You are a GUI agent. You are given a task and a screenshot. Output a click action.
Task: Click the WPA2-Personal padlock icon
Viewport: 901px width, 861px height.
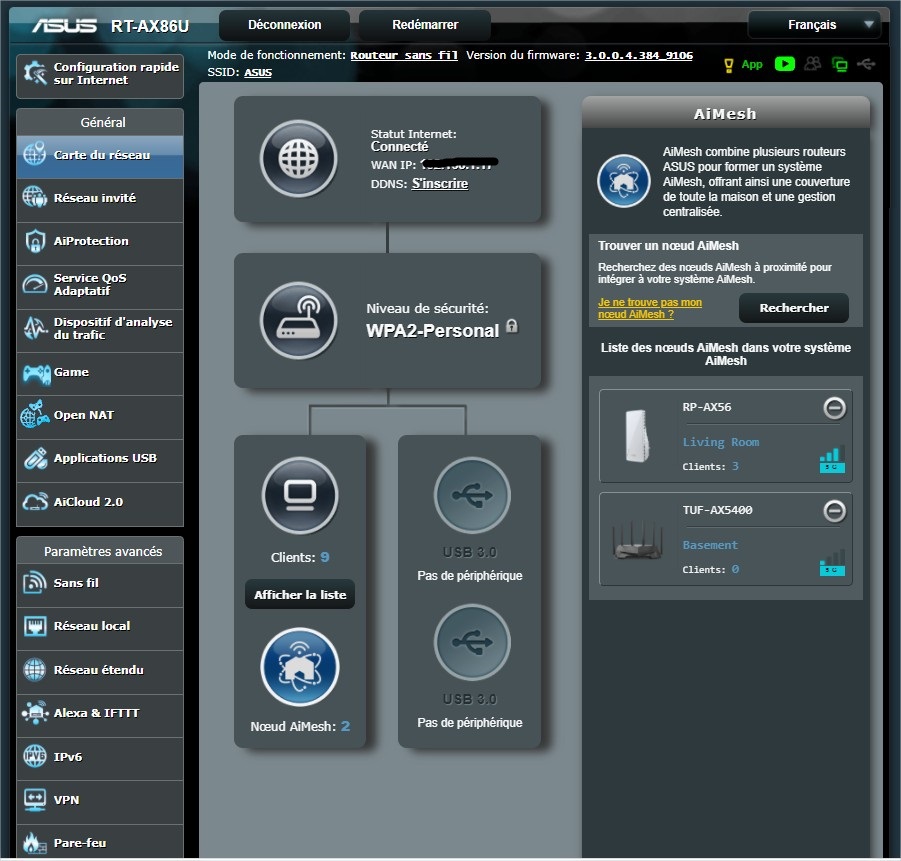click(x=511, y=326)
